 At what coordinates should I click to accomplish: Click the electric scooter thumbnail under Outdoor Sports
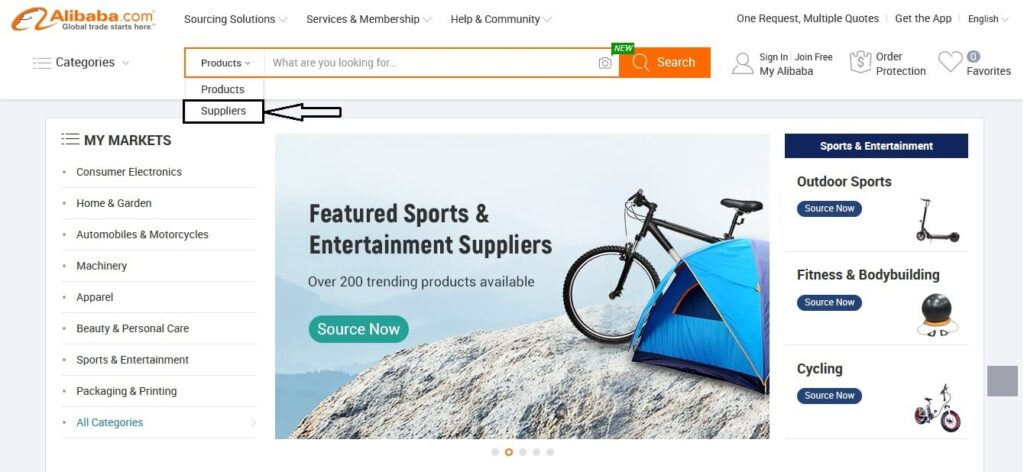click(937, 221)
